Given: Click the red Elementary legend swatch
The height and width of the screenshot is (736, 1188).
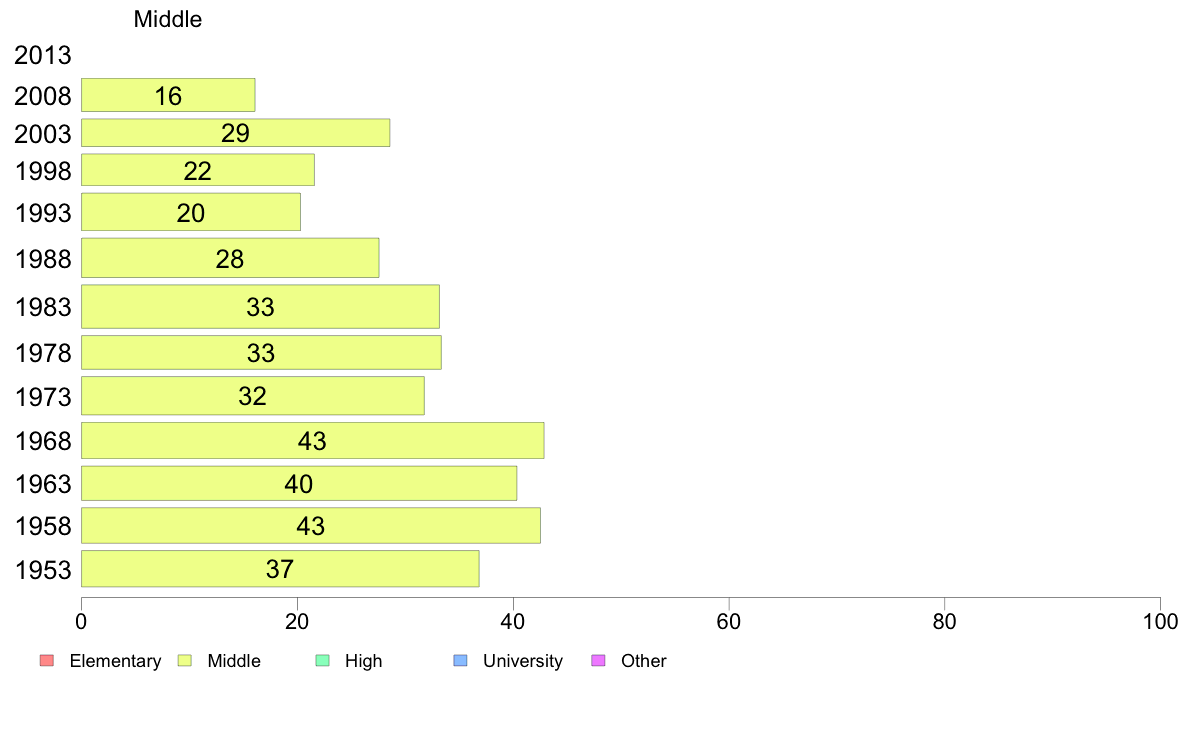Looking at the screenshot, I should tap(47, 661).
